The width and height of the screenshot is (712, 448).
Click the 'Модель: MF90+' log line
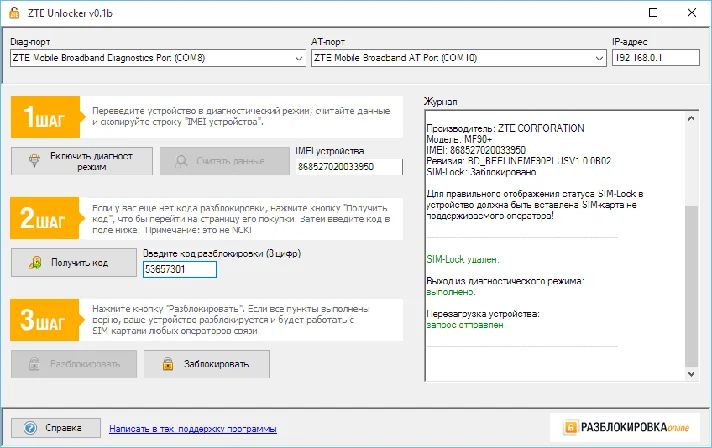[459, 139]
